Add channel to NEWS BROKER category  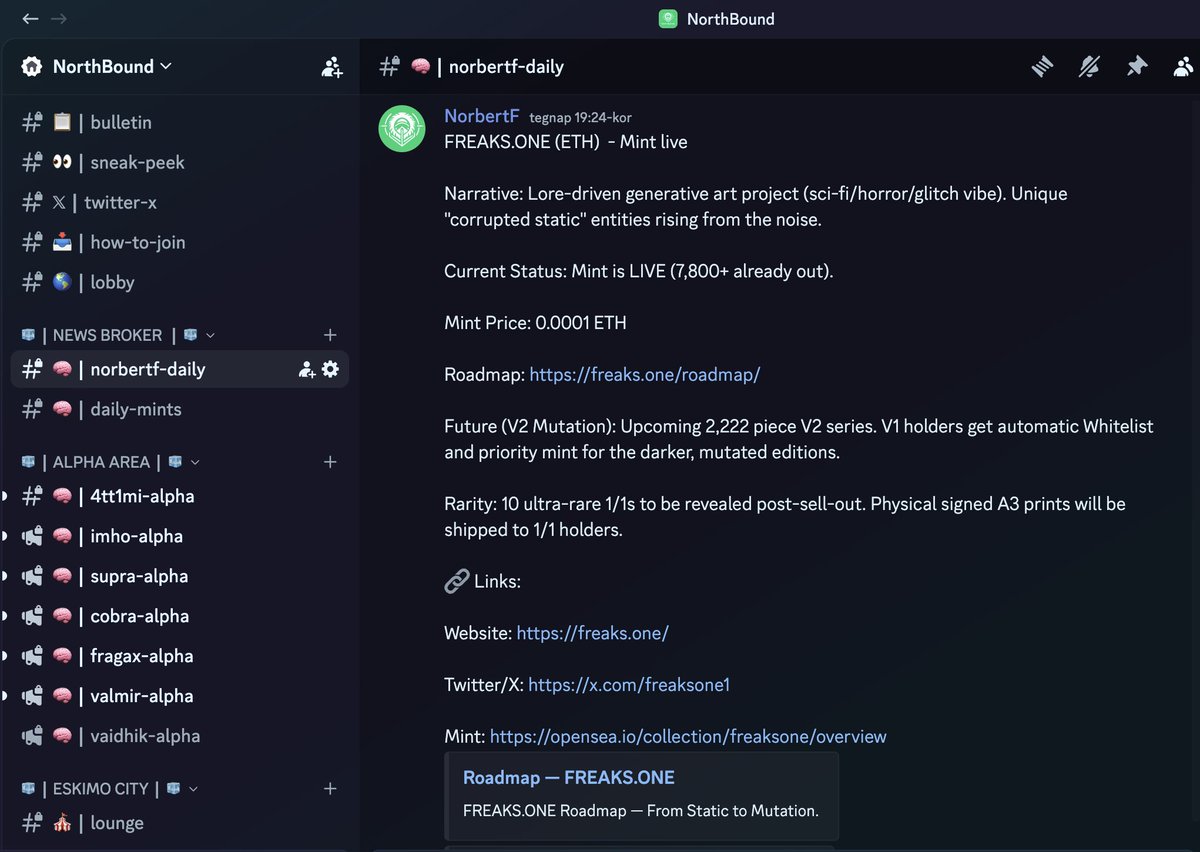tap(330, 335)
